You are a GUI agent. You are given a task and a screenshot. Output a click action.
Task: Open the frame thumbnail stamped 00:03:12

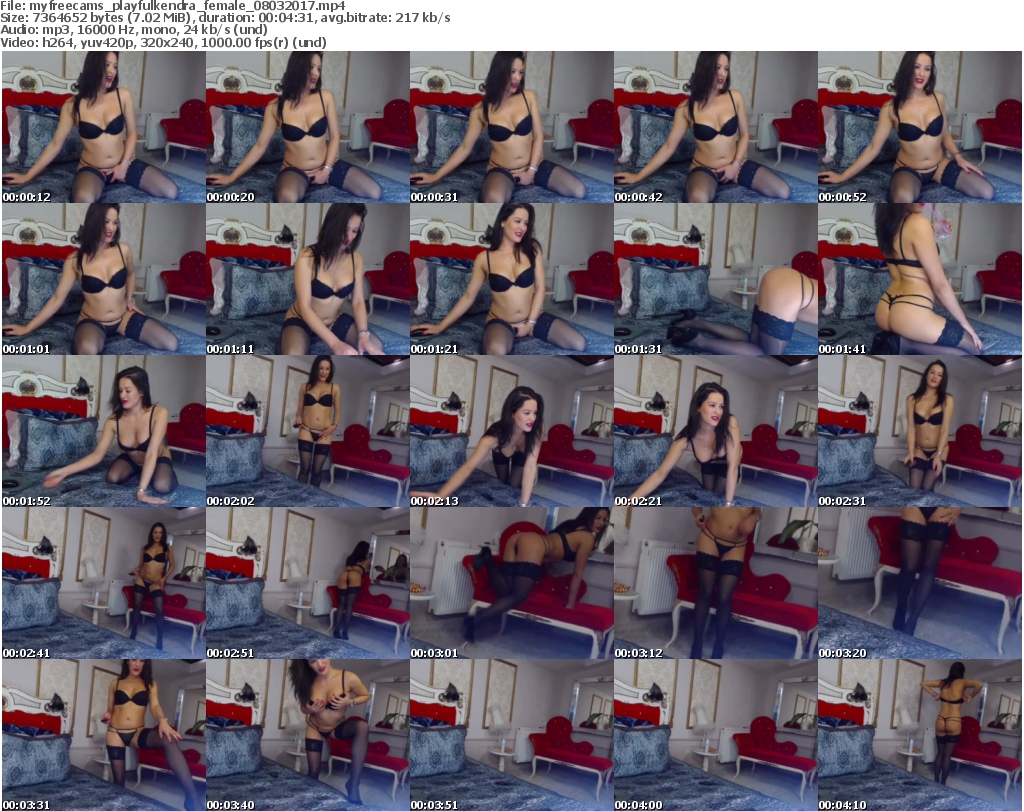tap(716, 584)
